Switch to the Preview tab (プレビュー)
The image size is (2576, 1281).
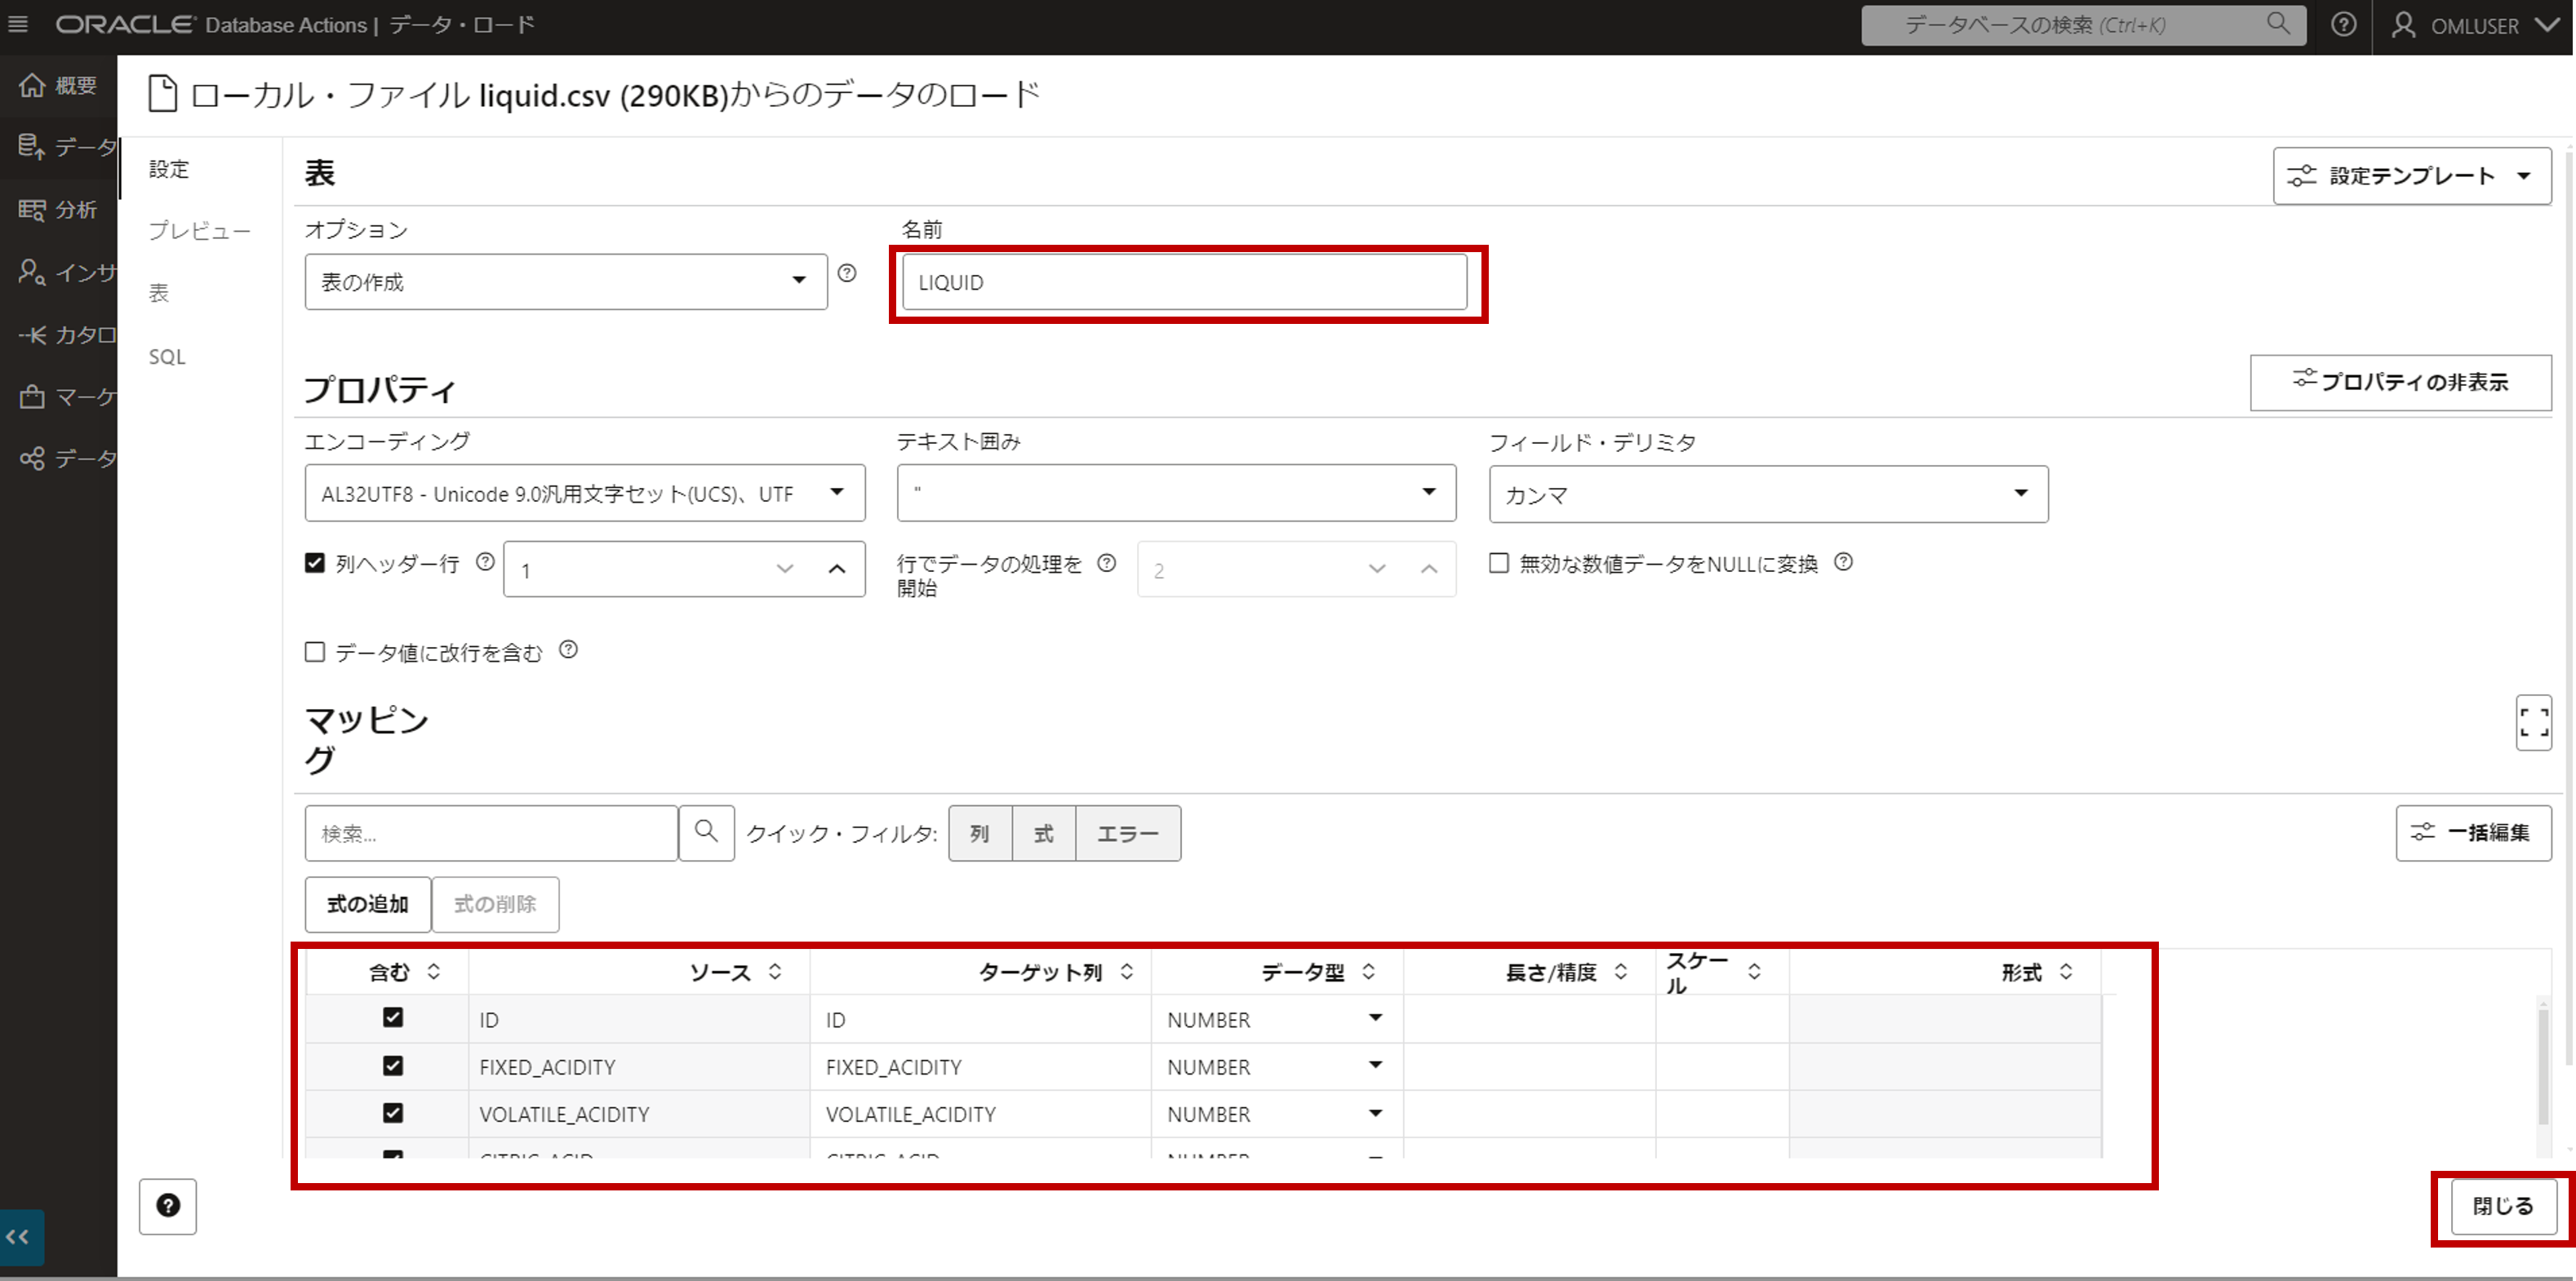point(199,231)
